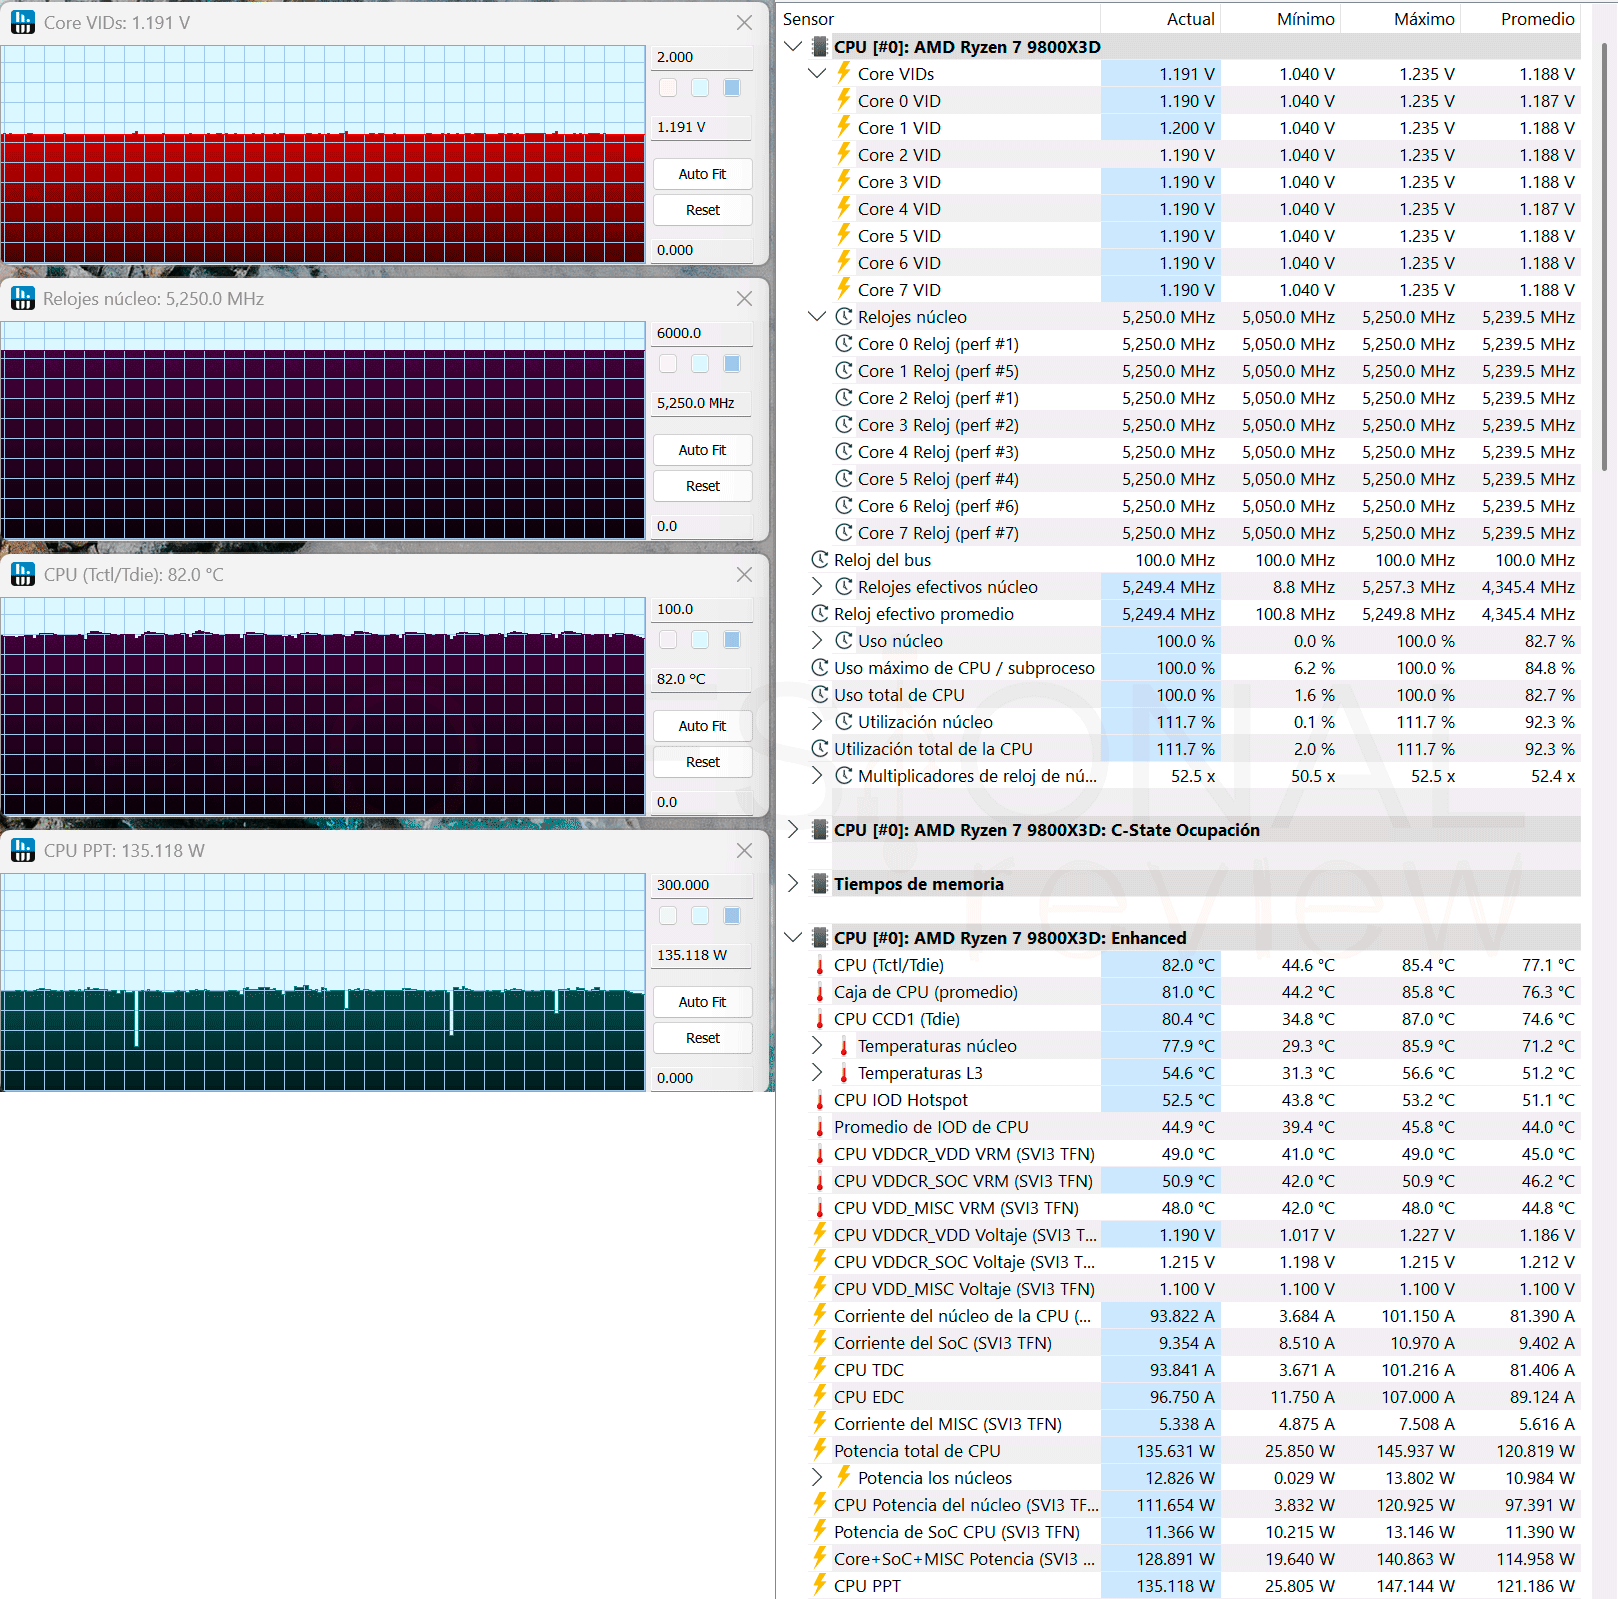Click the thermometer icon of Temperaturas L3

(x=844, y=1073)
